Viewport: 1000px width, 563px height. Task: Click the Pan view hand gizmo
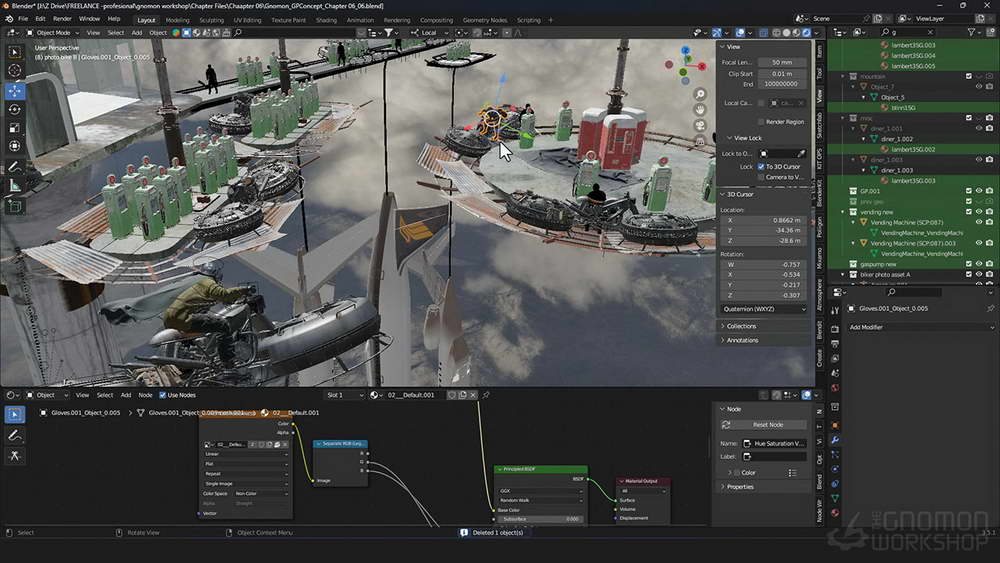[700, 110]
